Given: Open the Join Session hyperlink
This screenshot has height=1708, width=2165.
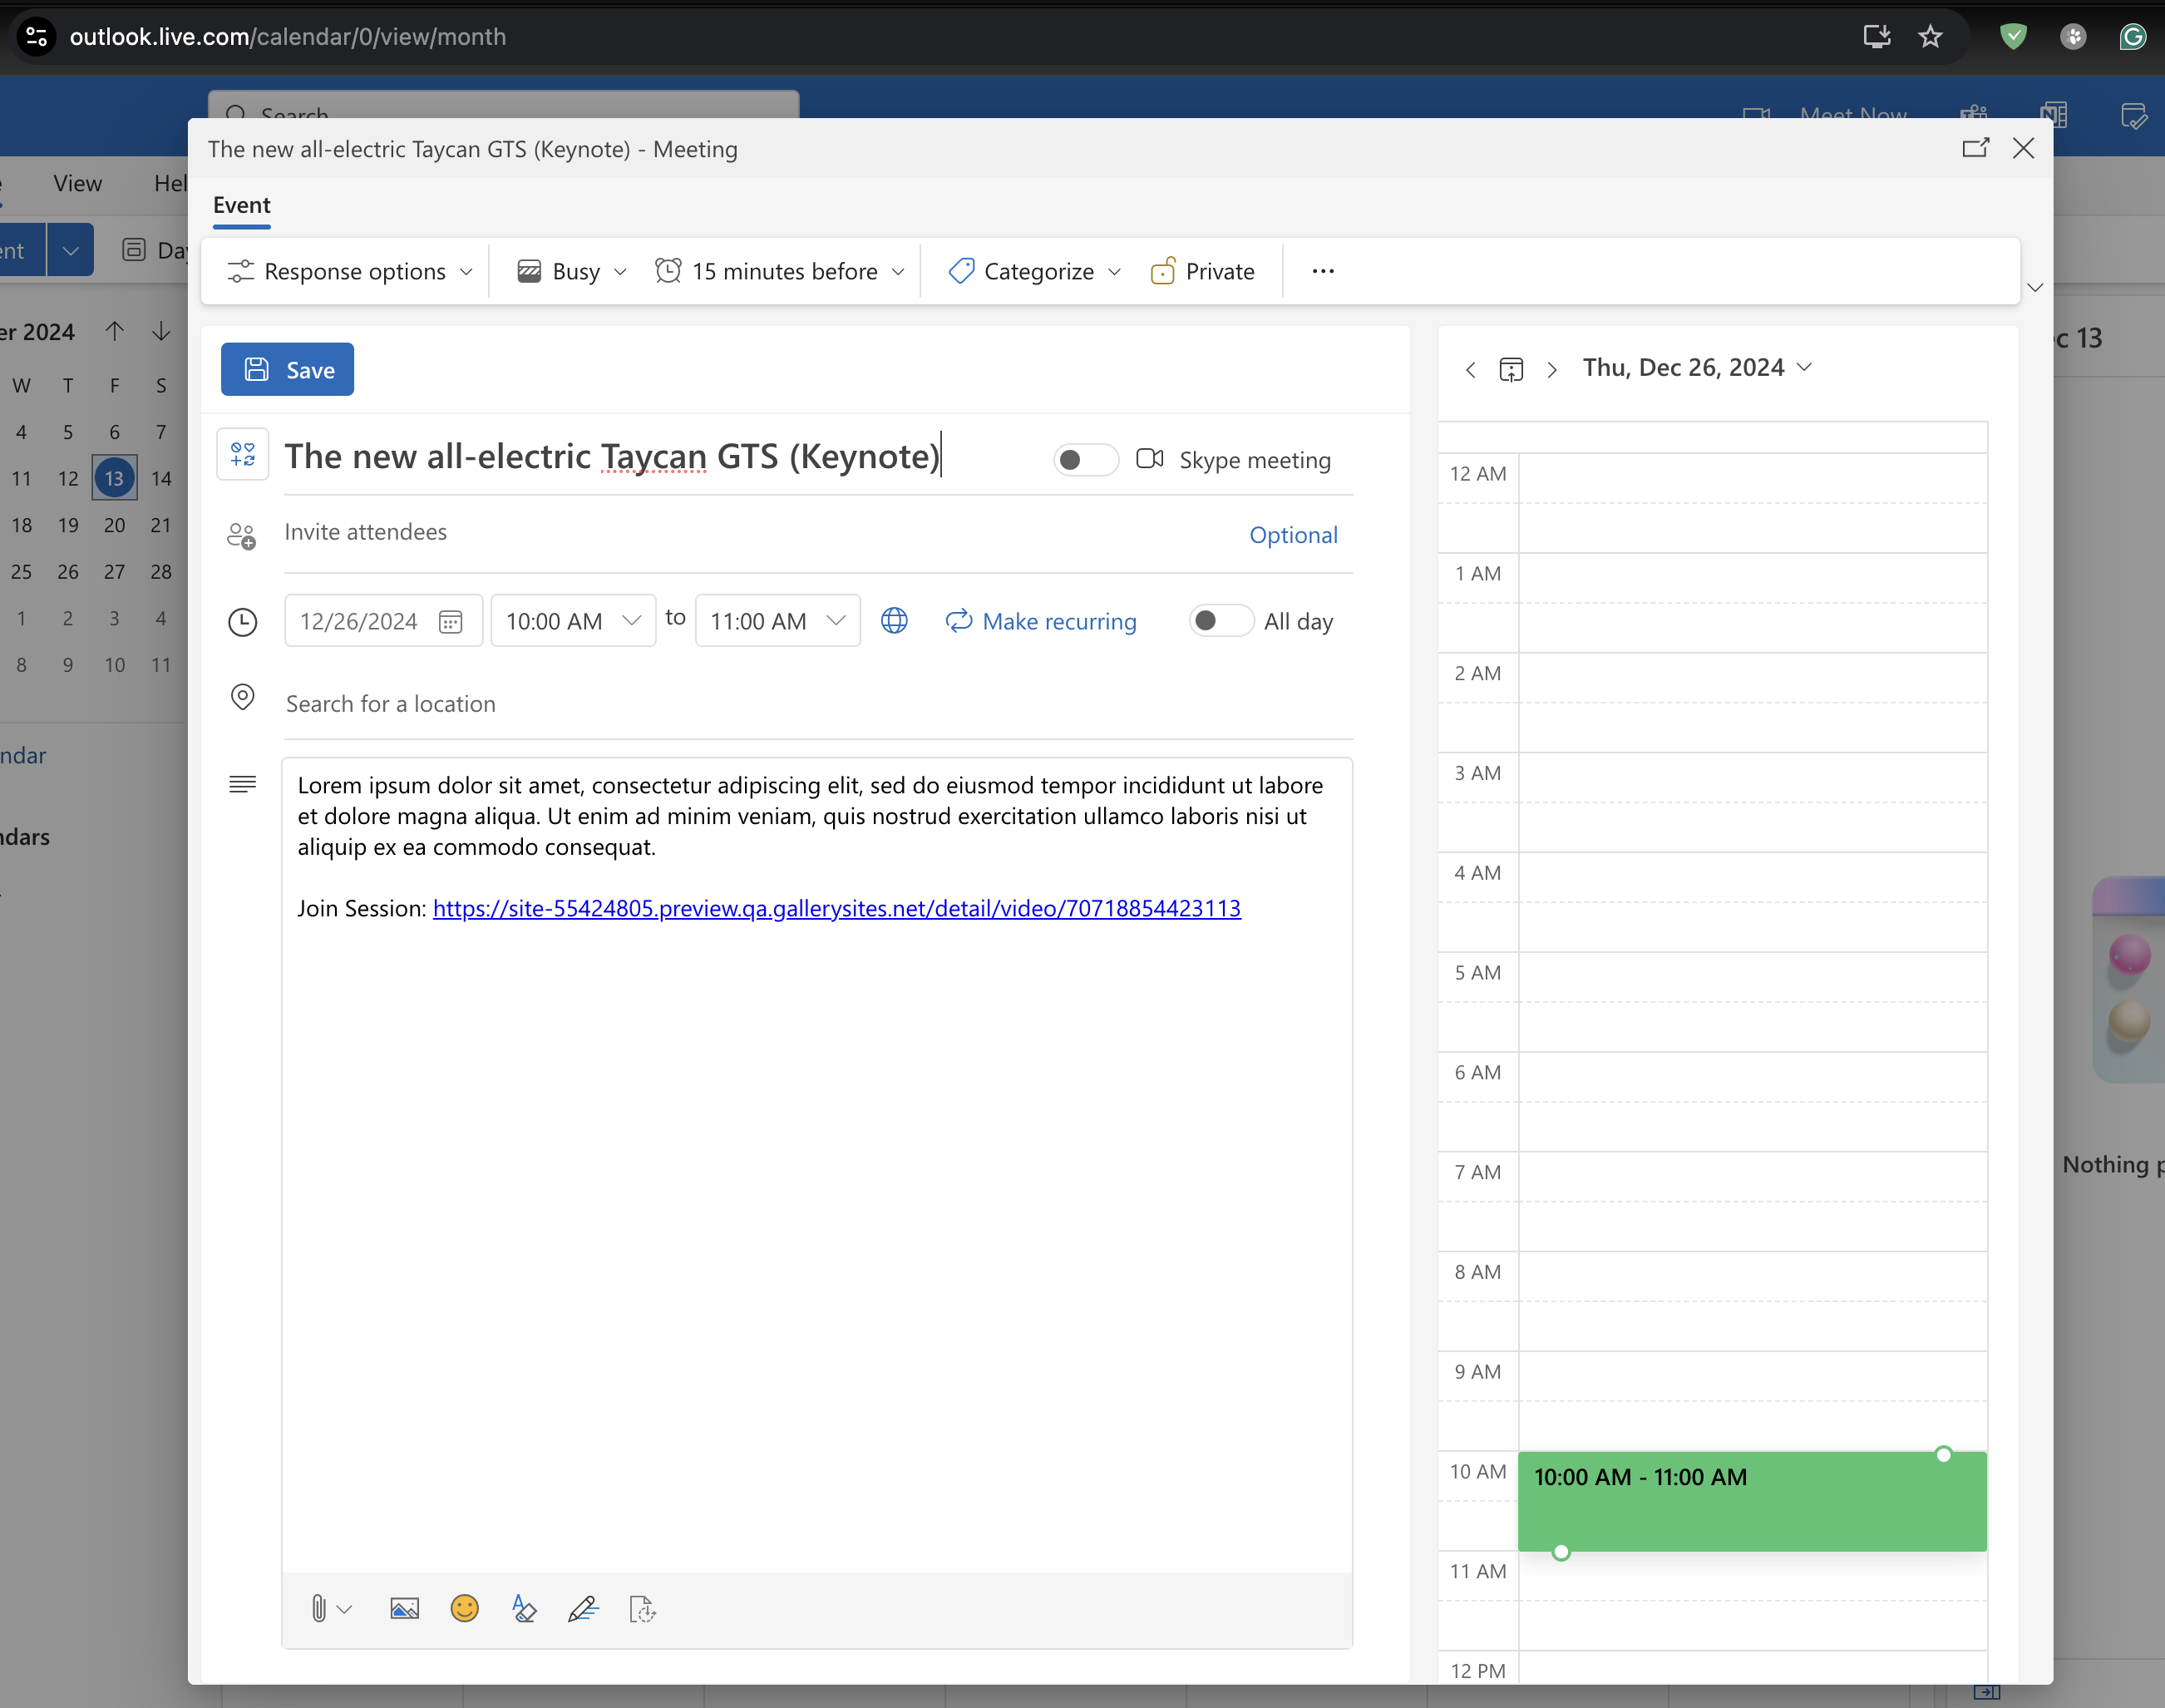Looking at the screenshot, I should tap(837, 908).
